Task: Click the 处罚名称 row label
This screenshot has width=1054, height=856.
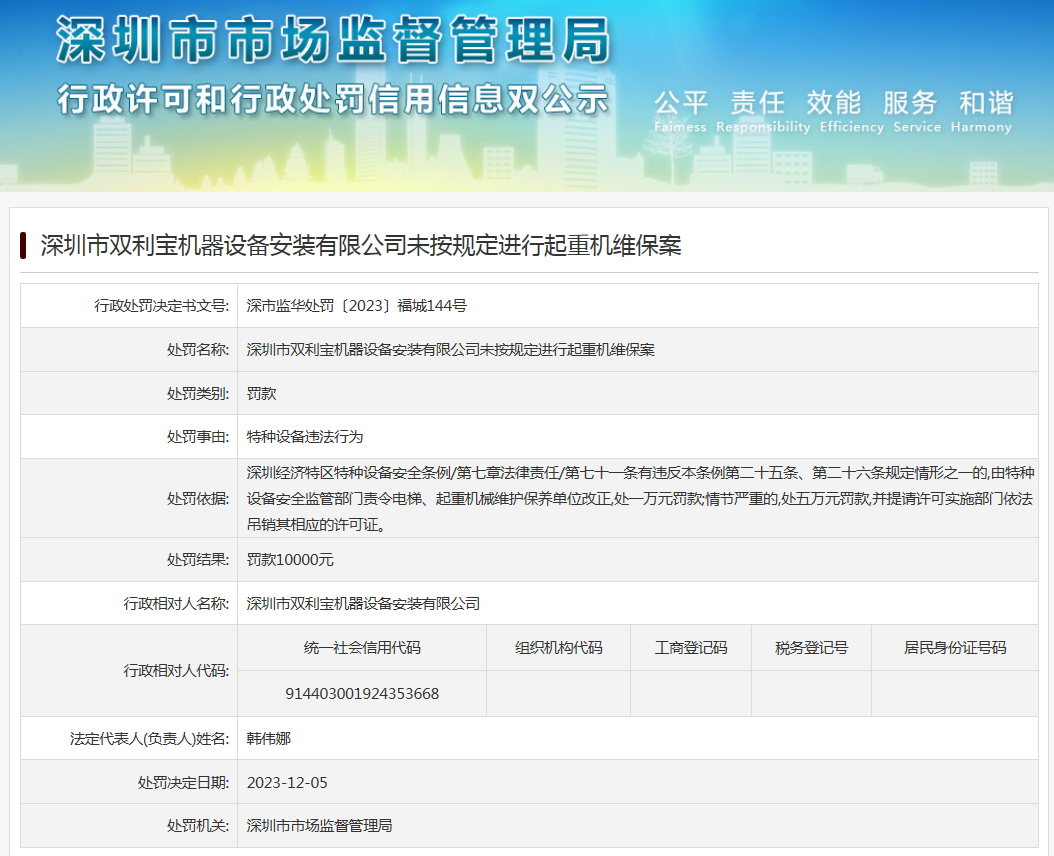Action: tap(198, 350)
